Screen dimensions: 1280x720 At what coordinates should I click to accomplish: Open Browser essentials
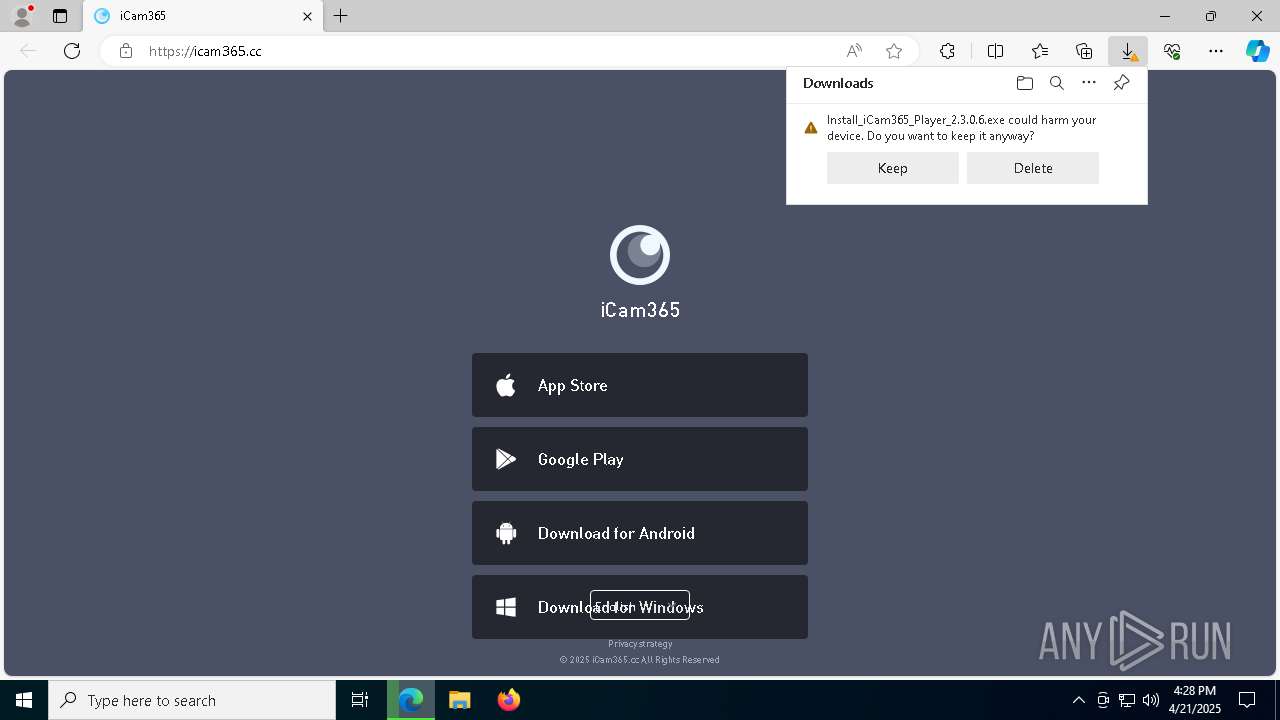1172,51
